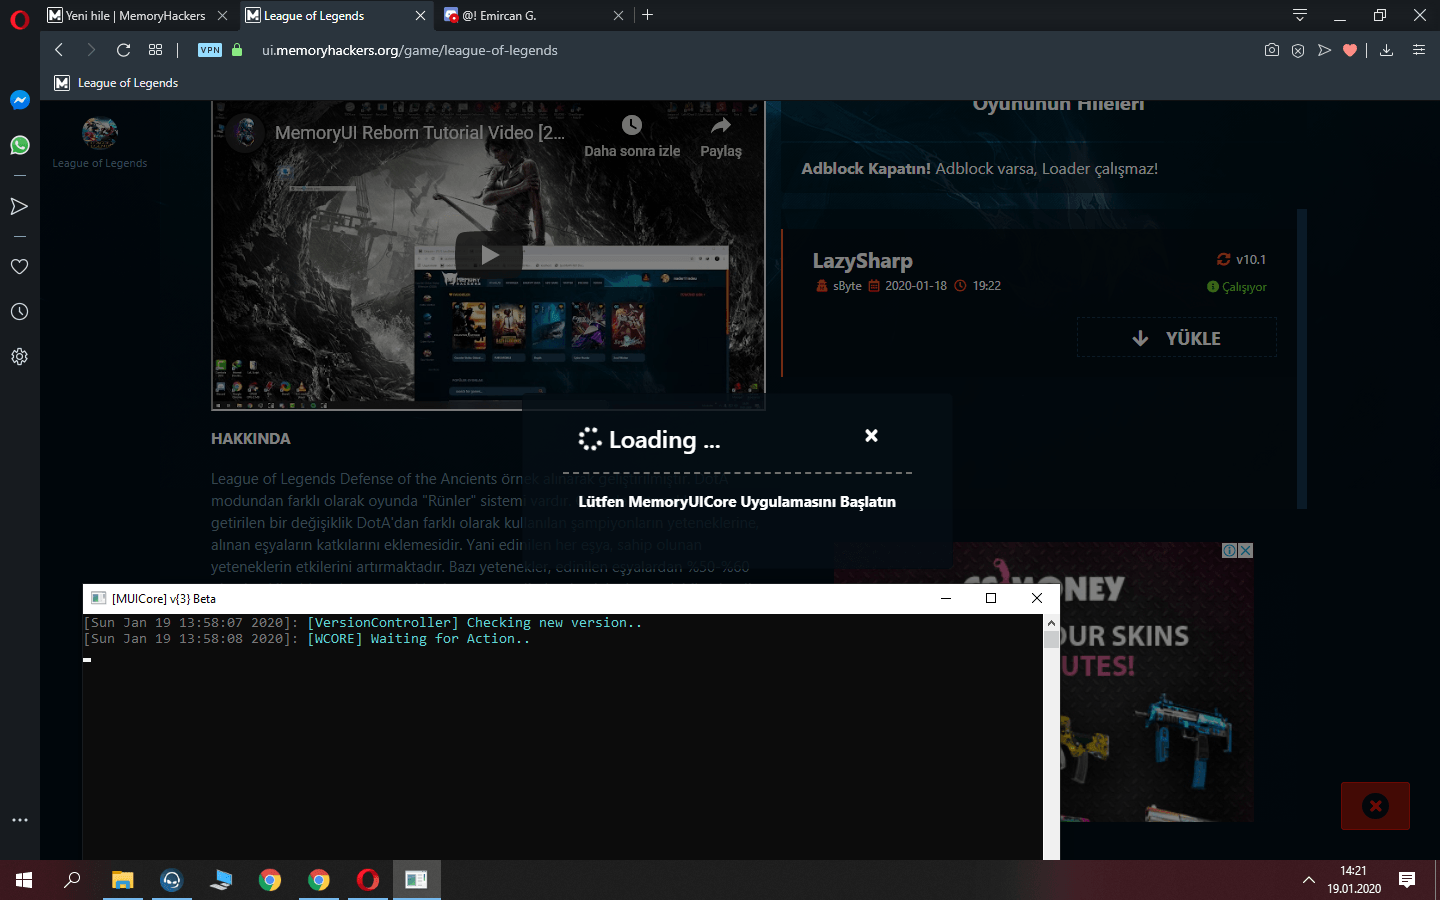Toggle the VPN badge
Image resolution: width=1440 pixels, height=900 pixels.
pos(210,50)
